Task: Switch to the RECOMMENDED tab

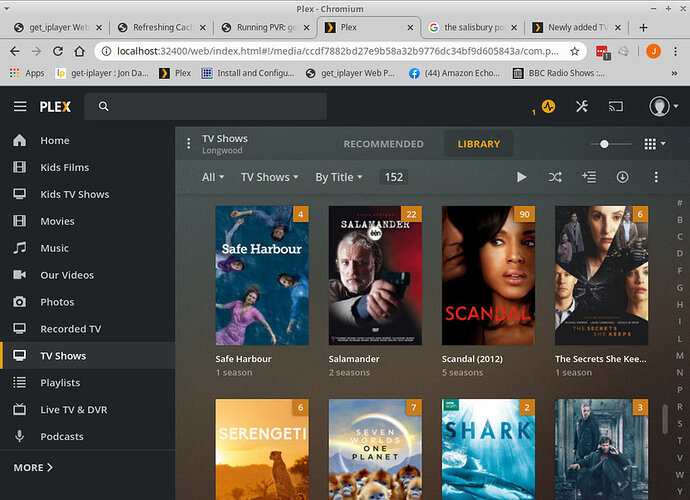Action: coord(383,144)
